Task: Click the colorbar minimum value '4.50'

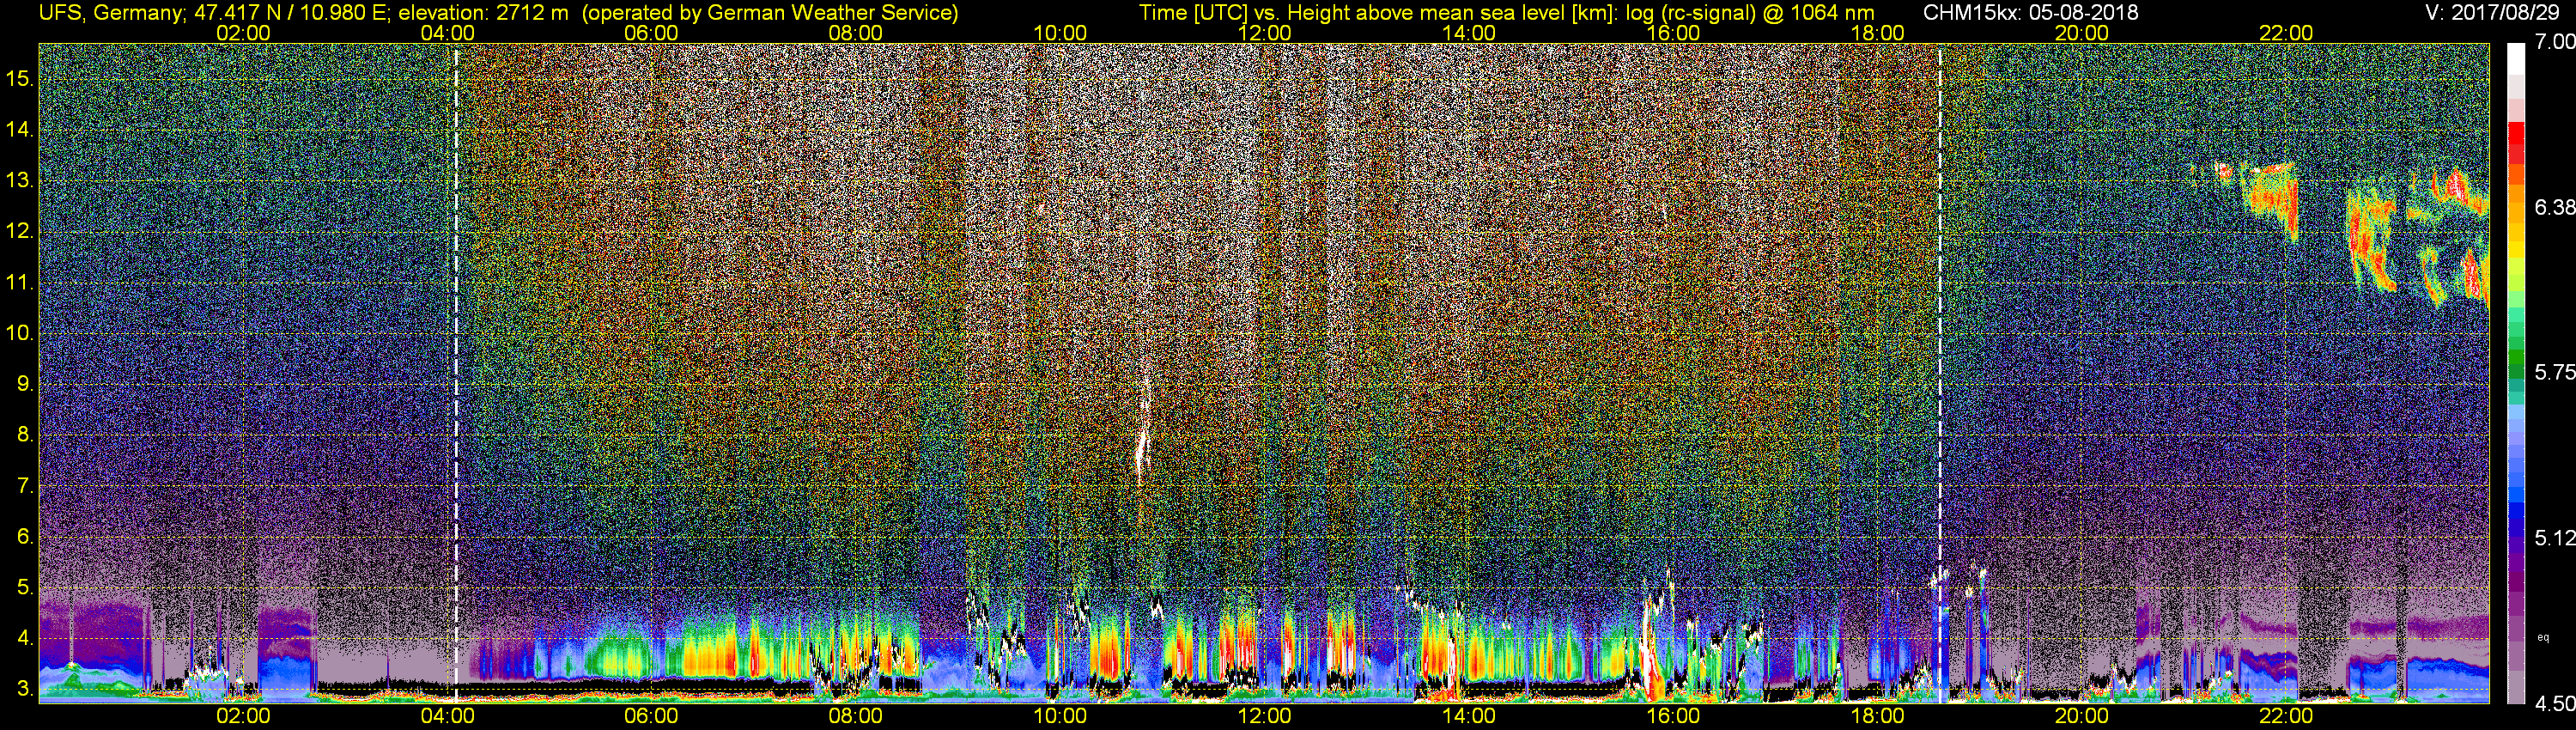Action: 2554,704
